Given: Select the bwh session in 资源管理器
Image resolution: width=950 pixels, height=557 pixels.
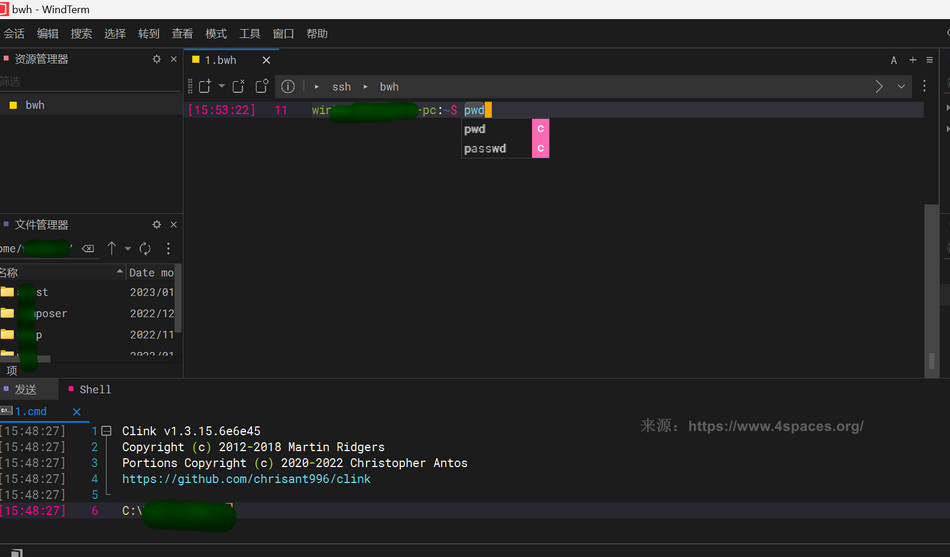Looking at the screenshot, I should 35,105.
